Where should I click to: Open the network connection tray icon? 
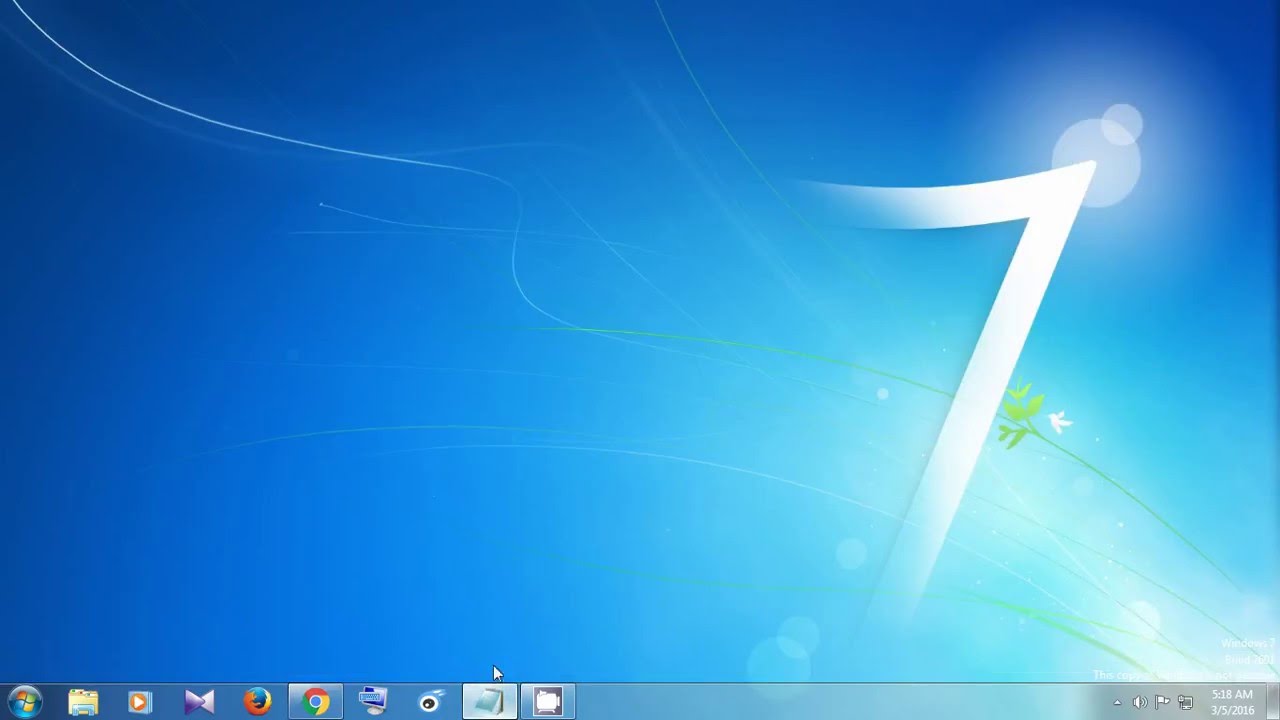point(1185,702)
